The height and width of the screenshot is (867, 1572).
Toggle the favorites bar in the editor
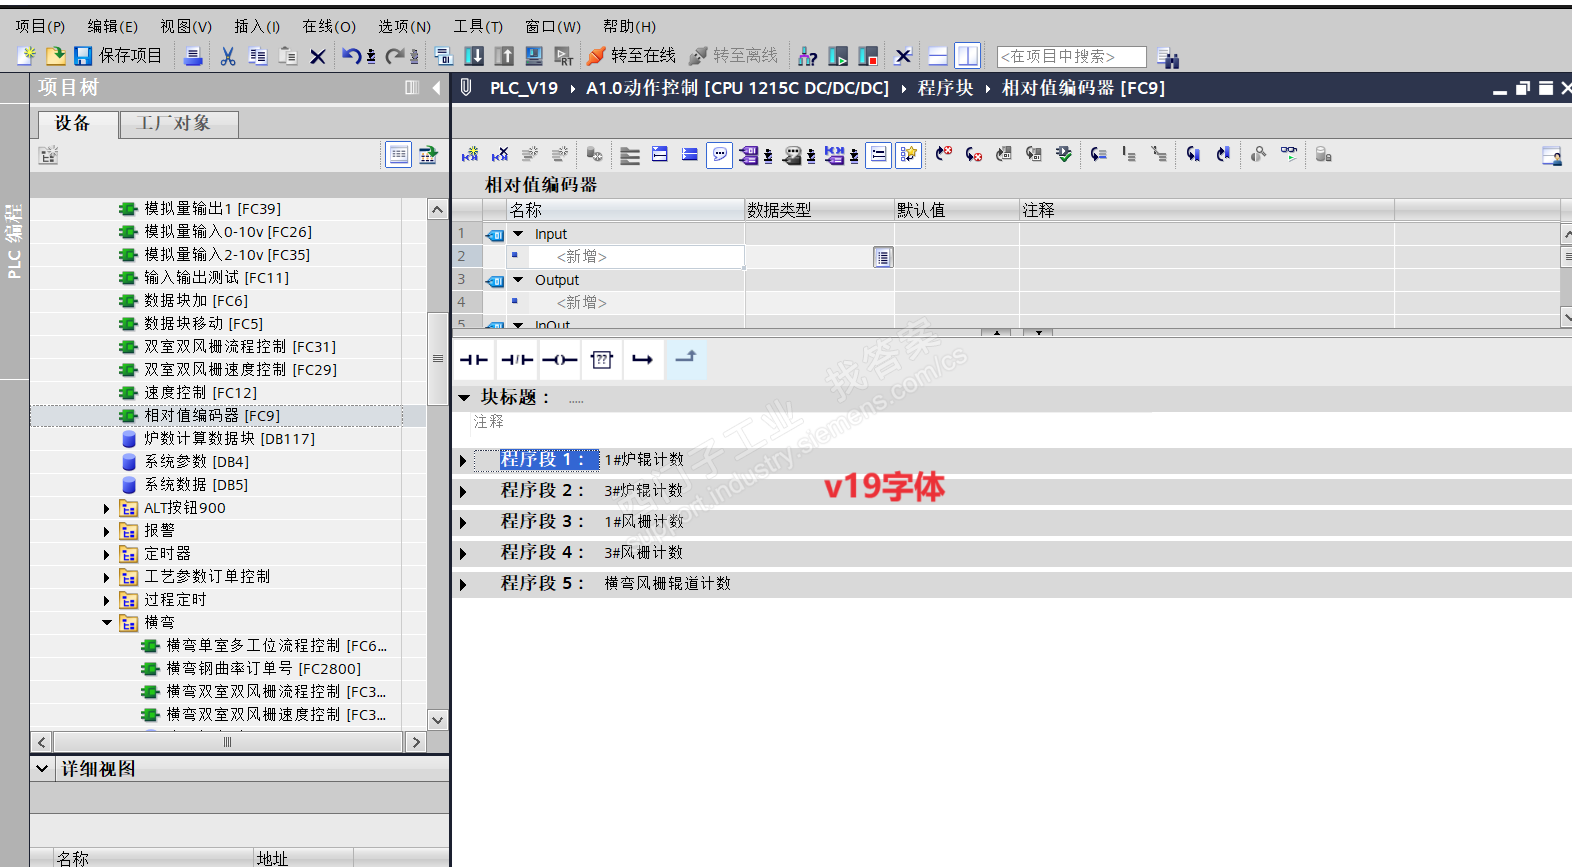908,154
